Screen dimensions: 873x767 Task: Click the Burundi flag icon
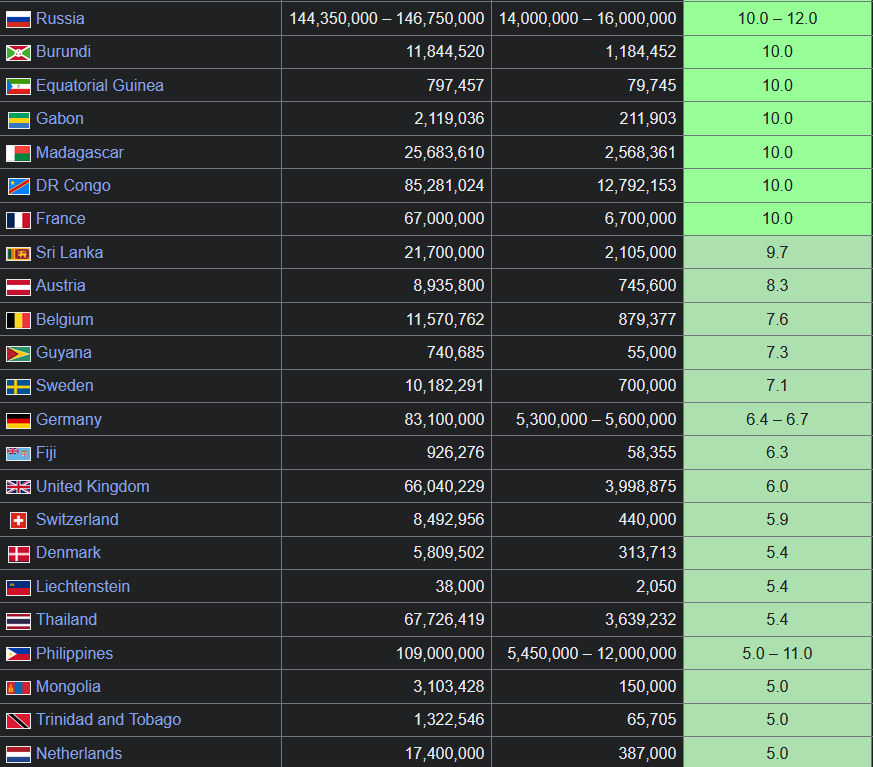pos(18,52)
